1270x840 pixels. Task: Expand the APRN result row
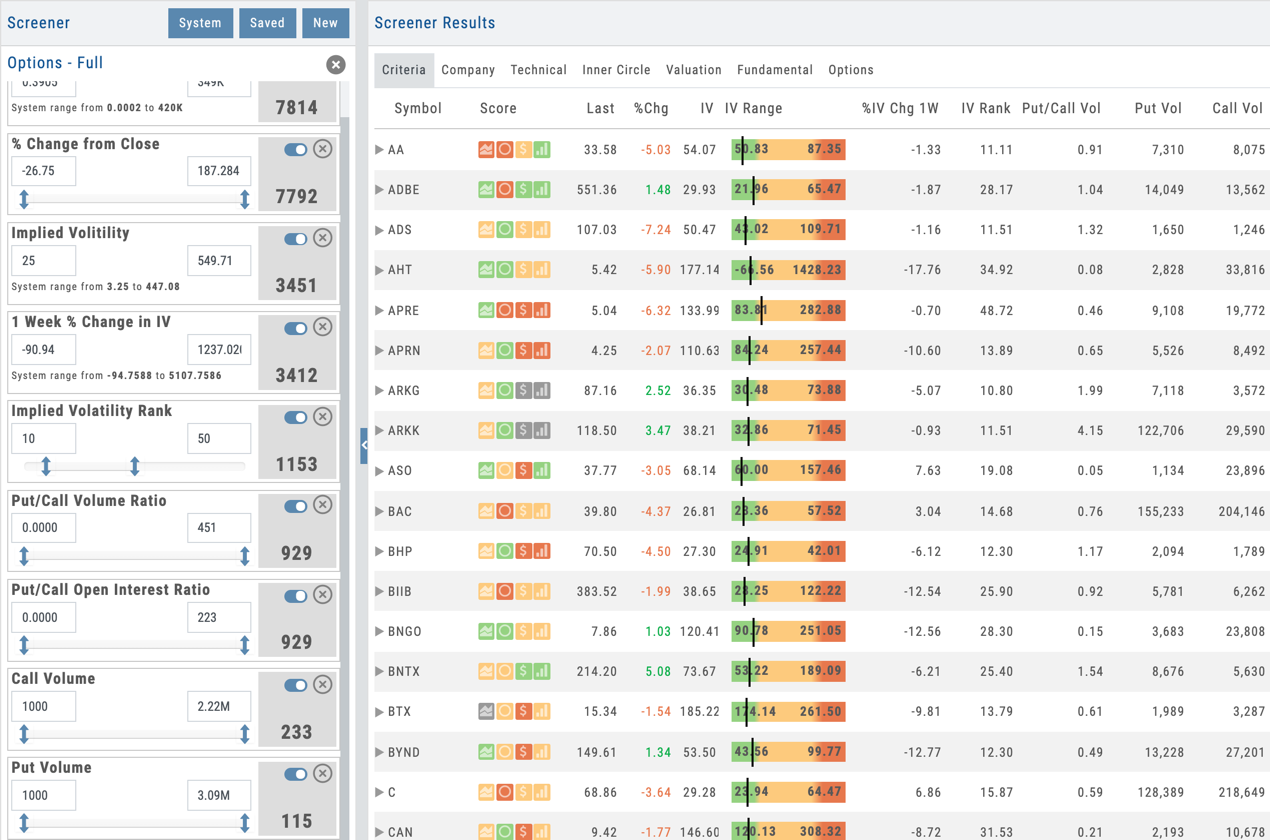379,351
